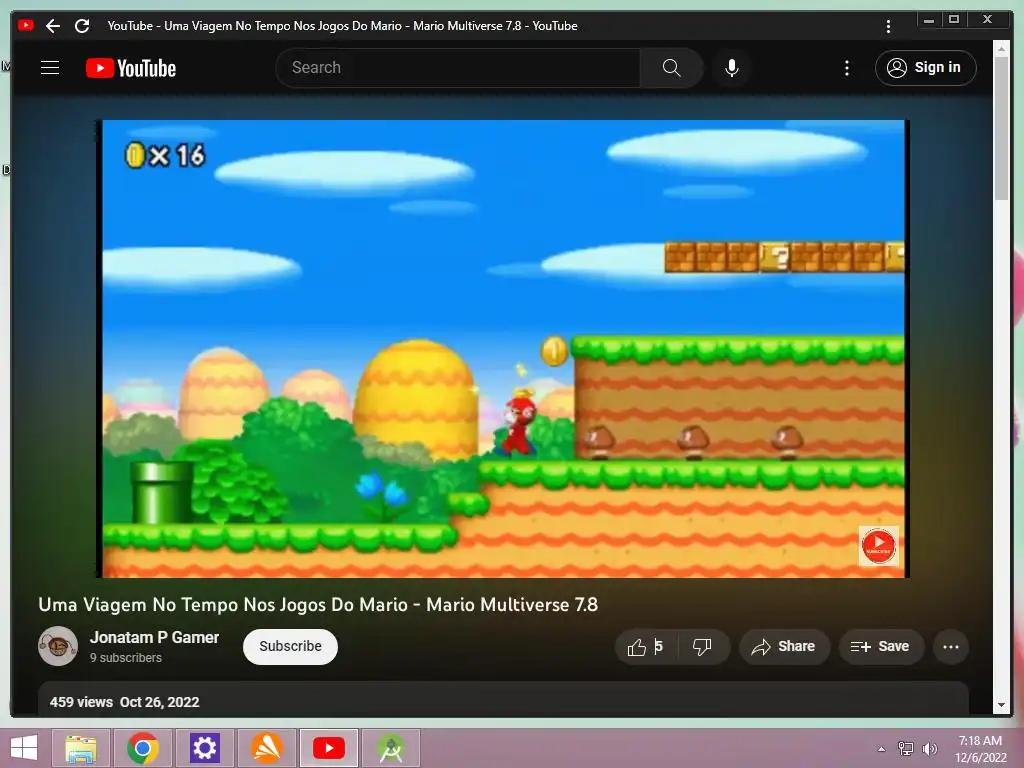1024x768 pixels.
Task: Click the magnifier search button
Action: 671,68
